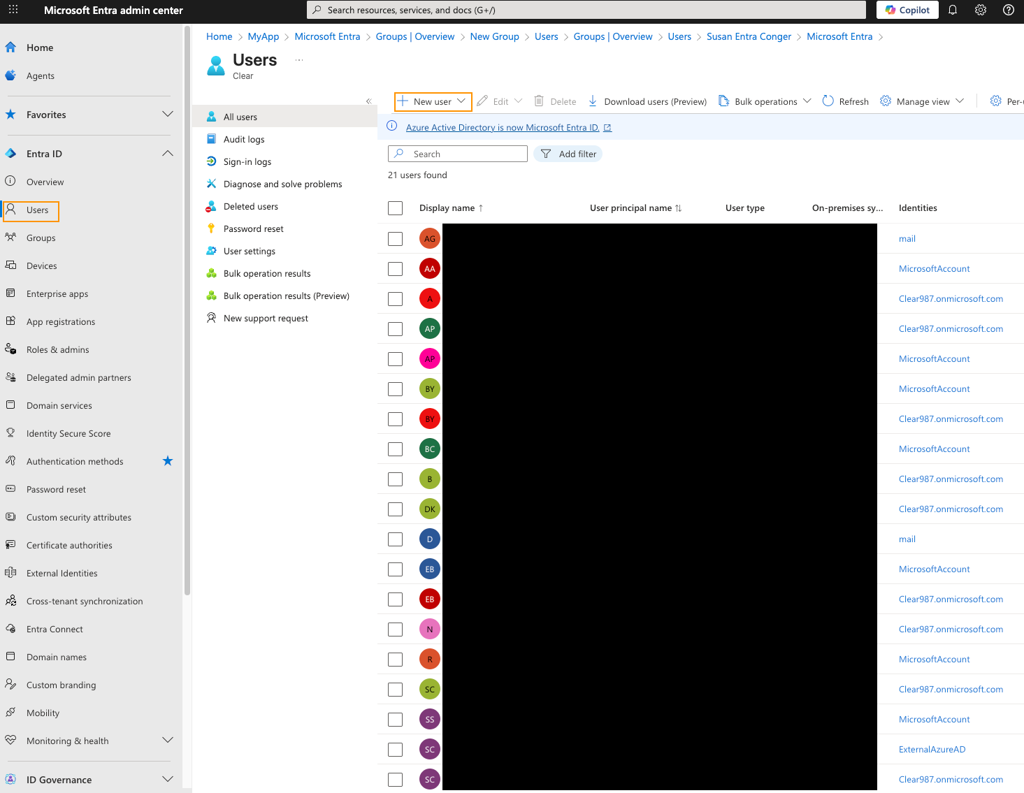Click Susan Entra Conger breadcrumb
Screen dimensions: 1024x793
[748, 37]
